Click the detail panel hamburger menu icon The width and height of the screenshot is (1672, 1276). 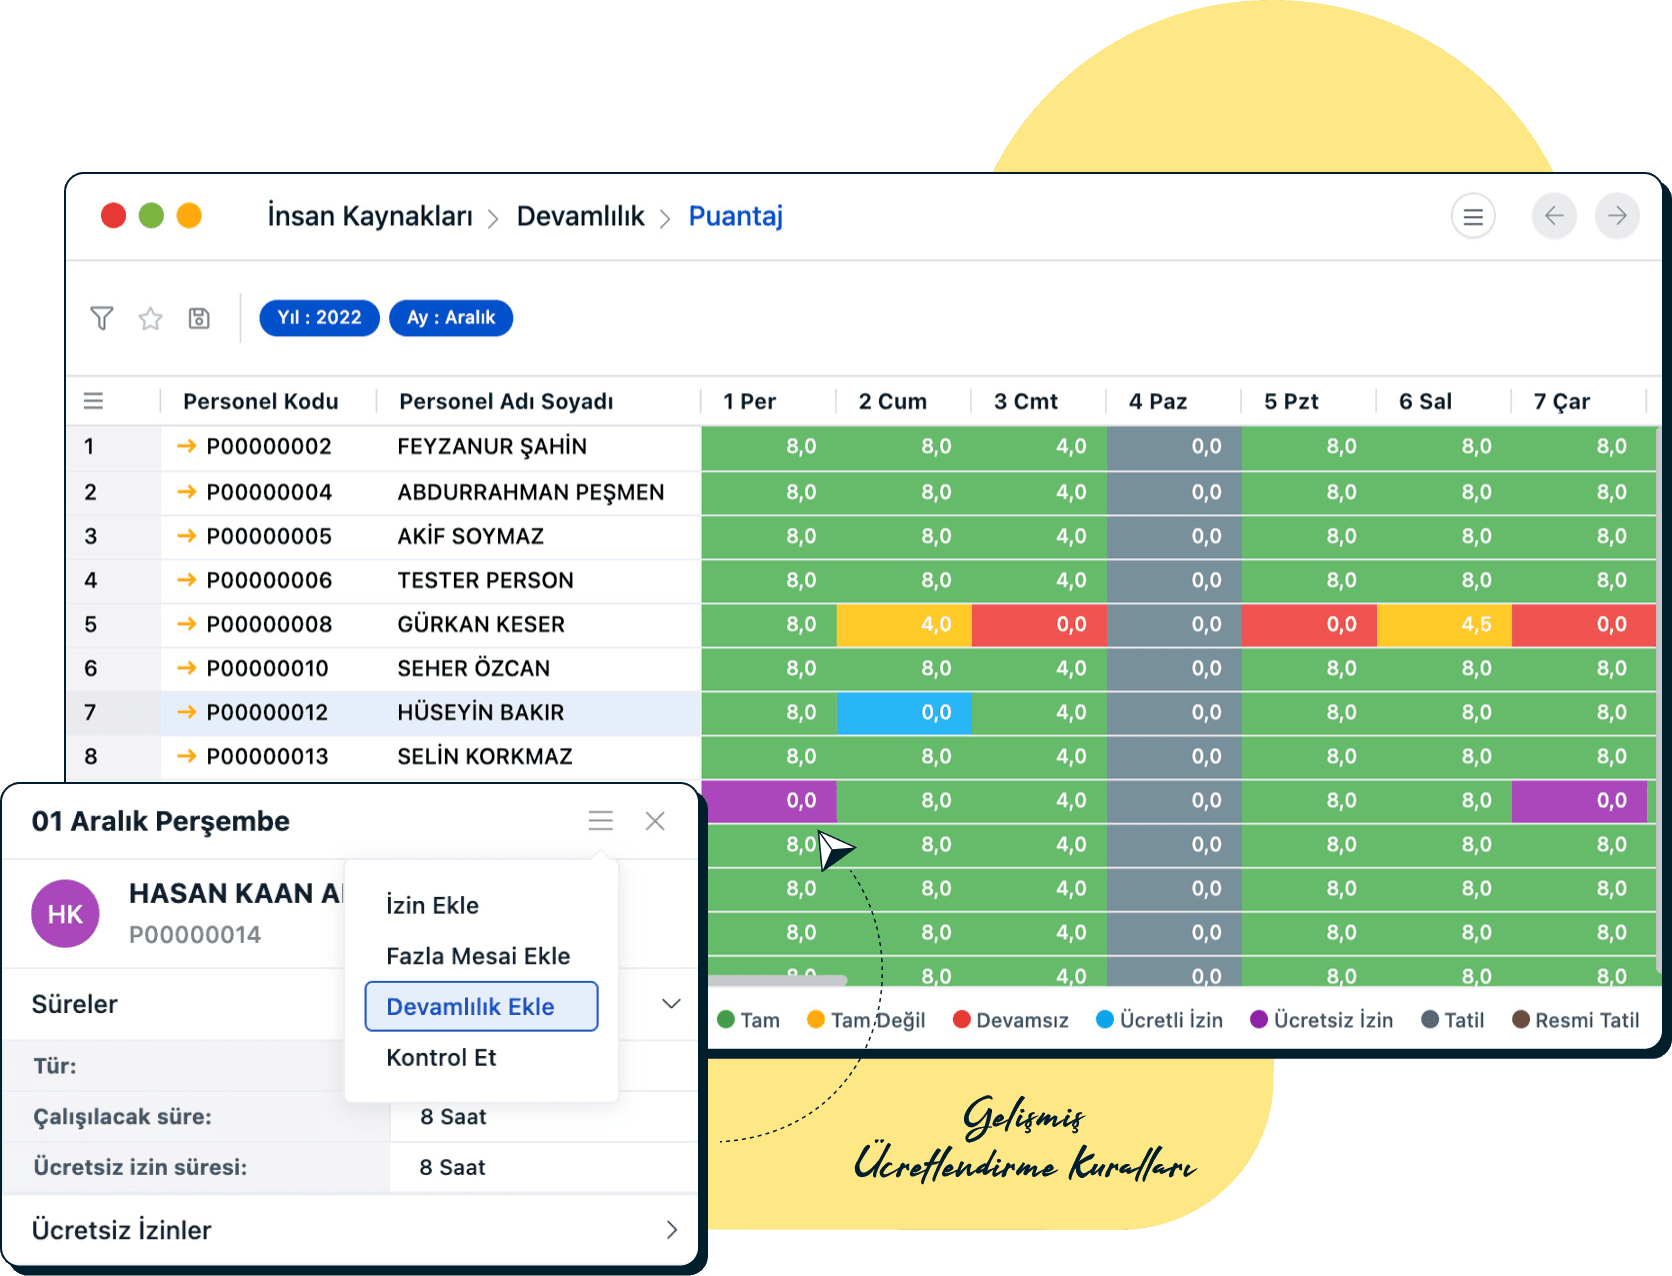tap(600, 821)
